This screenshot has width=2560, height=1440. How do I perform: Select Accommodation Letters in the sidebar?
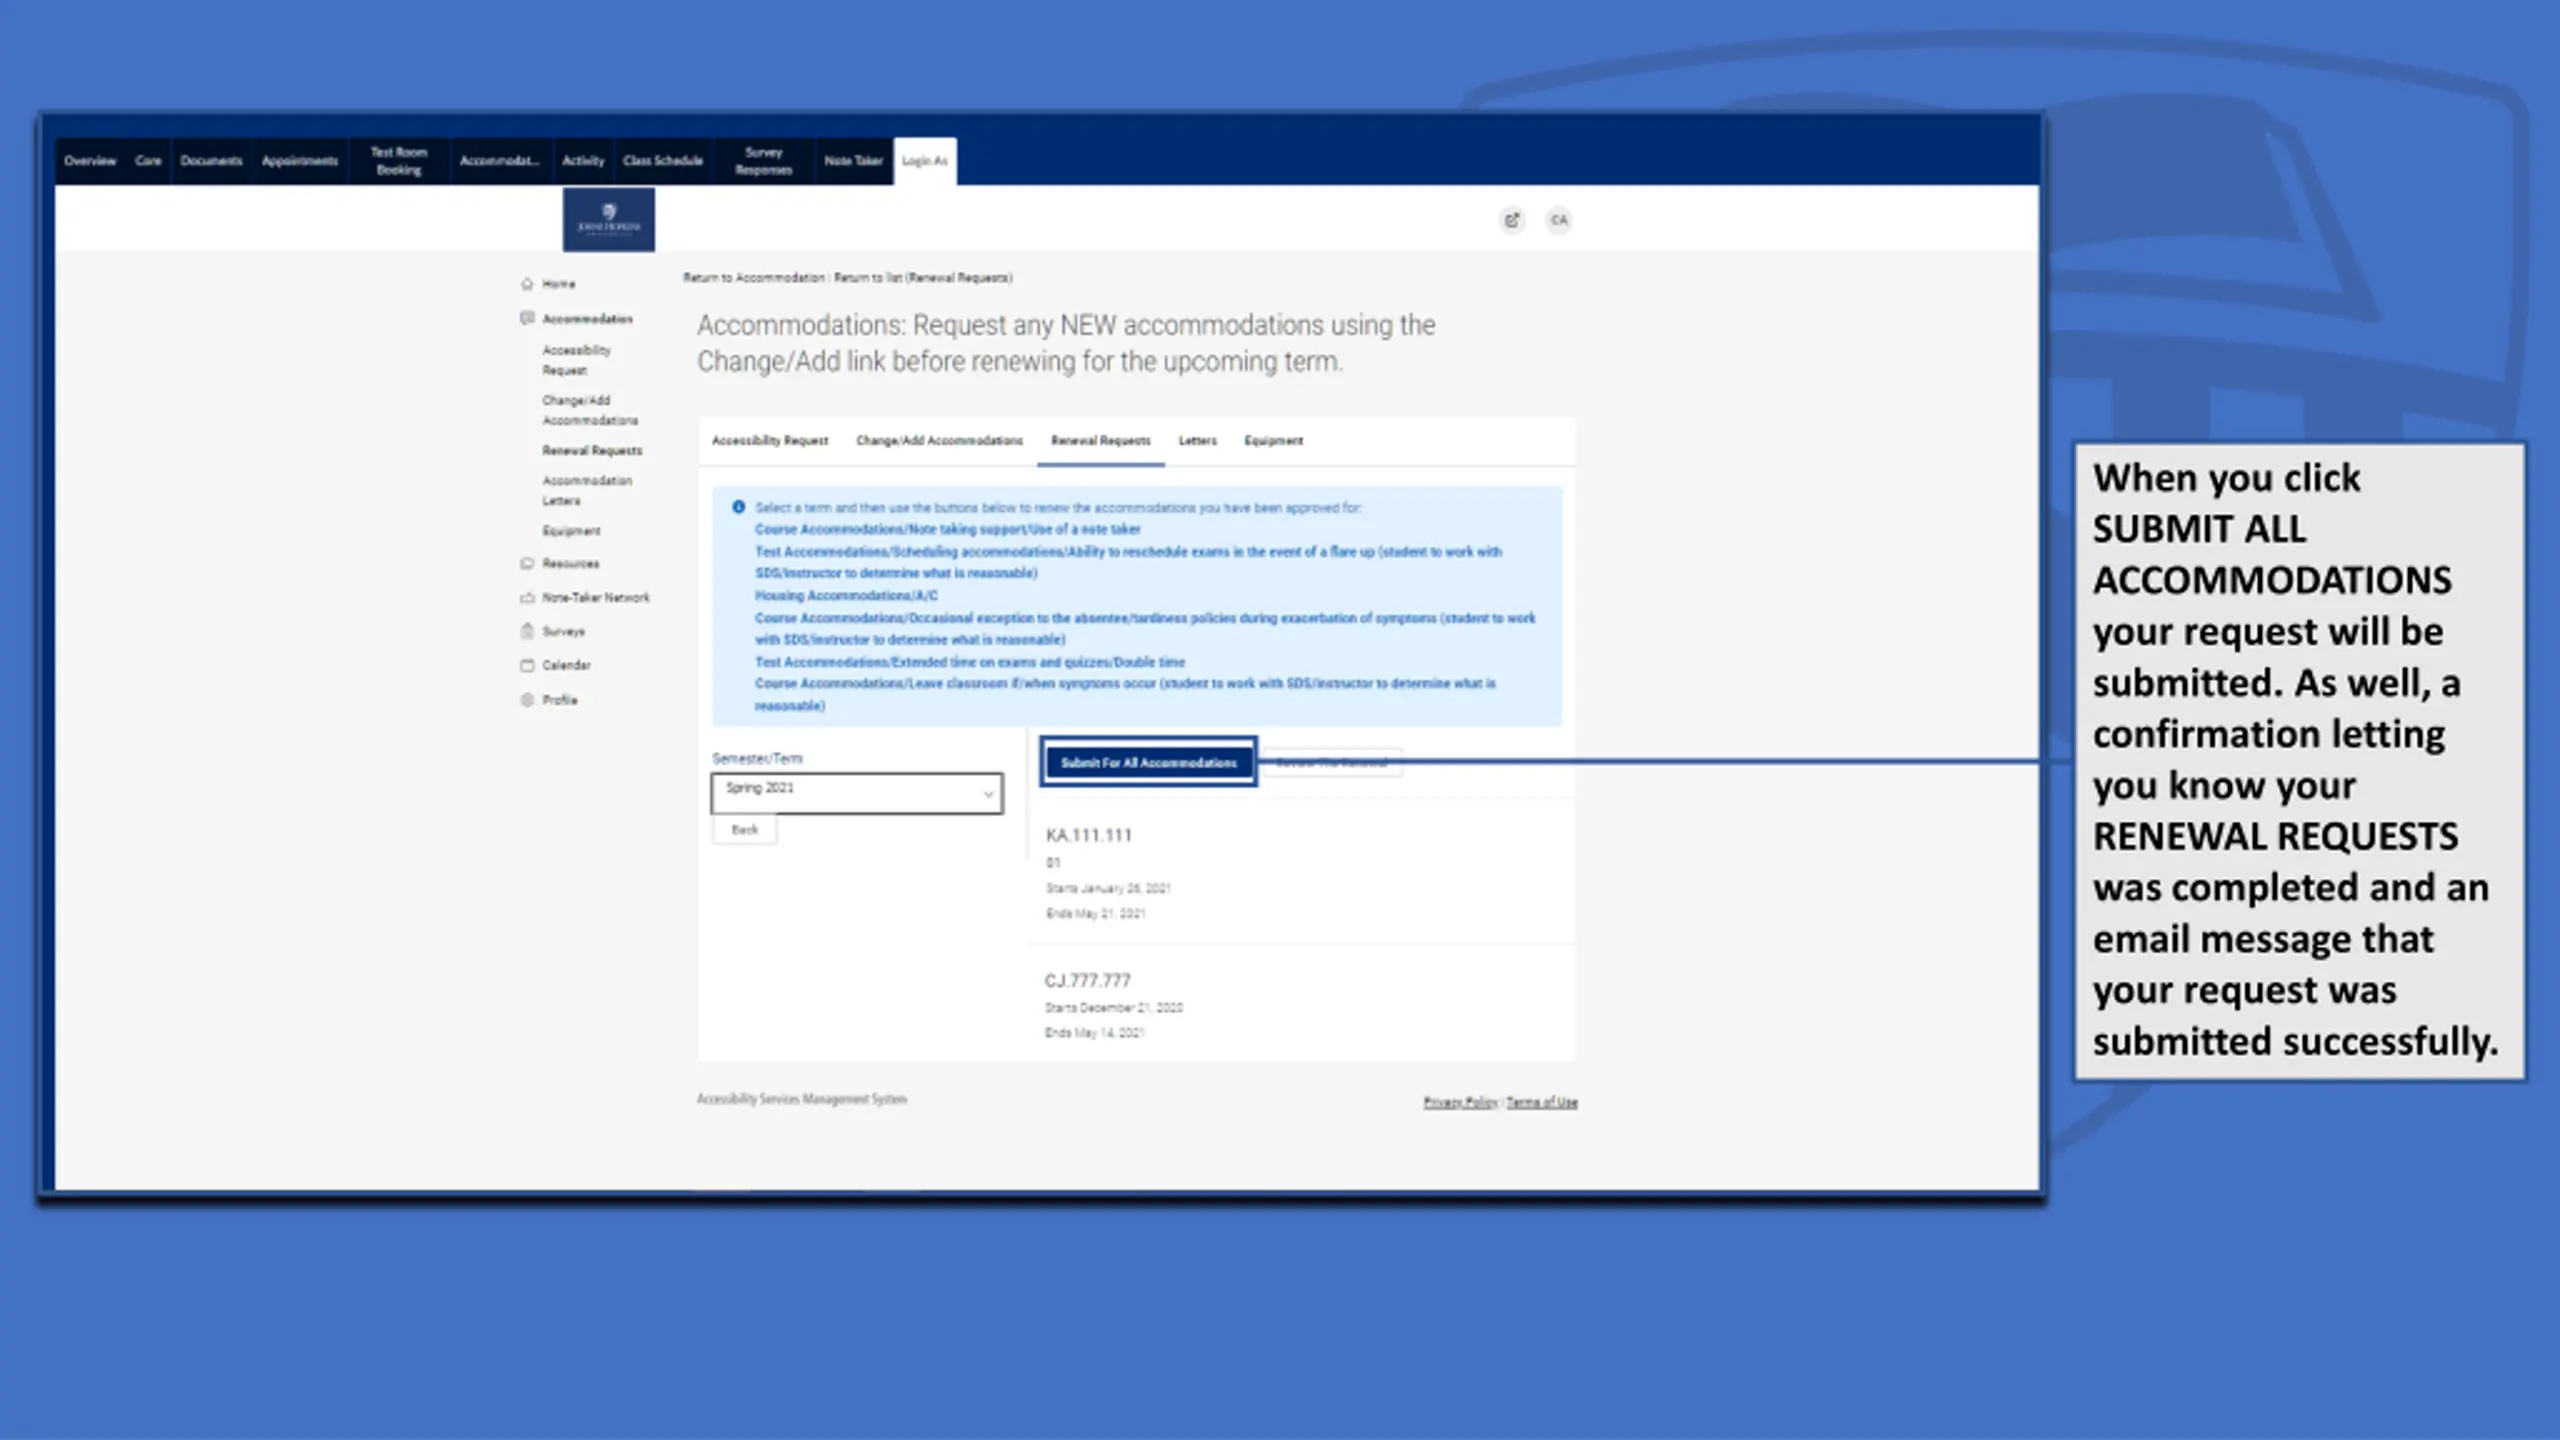[x=587, y=491]
